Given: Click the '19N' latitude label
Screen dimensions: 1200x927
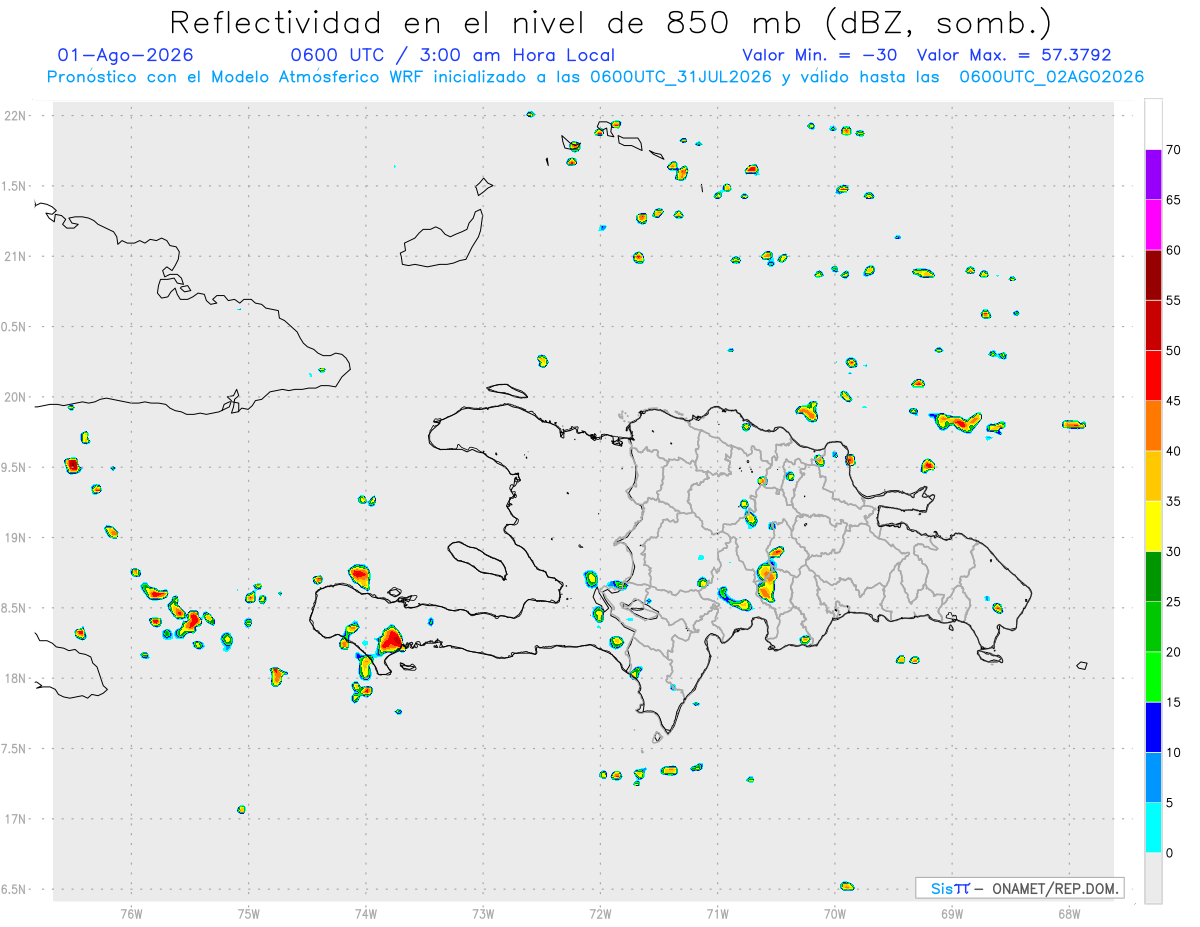Looking at the screenshot, I should (15, 538).
